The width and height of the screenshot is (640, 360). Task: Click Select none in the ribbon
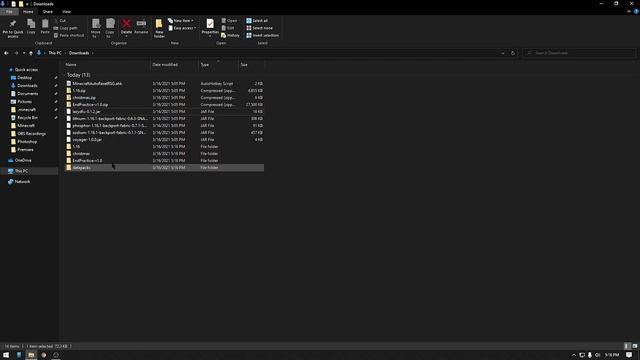(259, 28)
